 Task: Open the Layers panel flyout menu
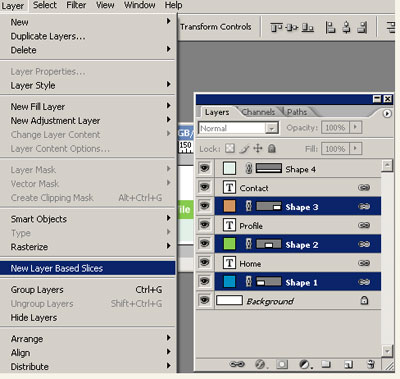[387, 114]
